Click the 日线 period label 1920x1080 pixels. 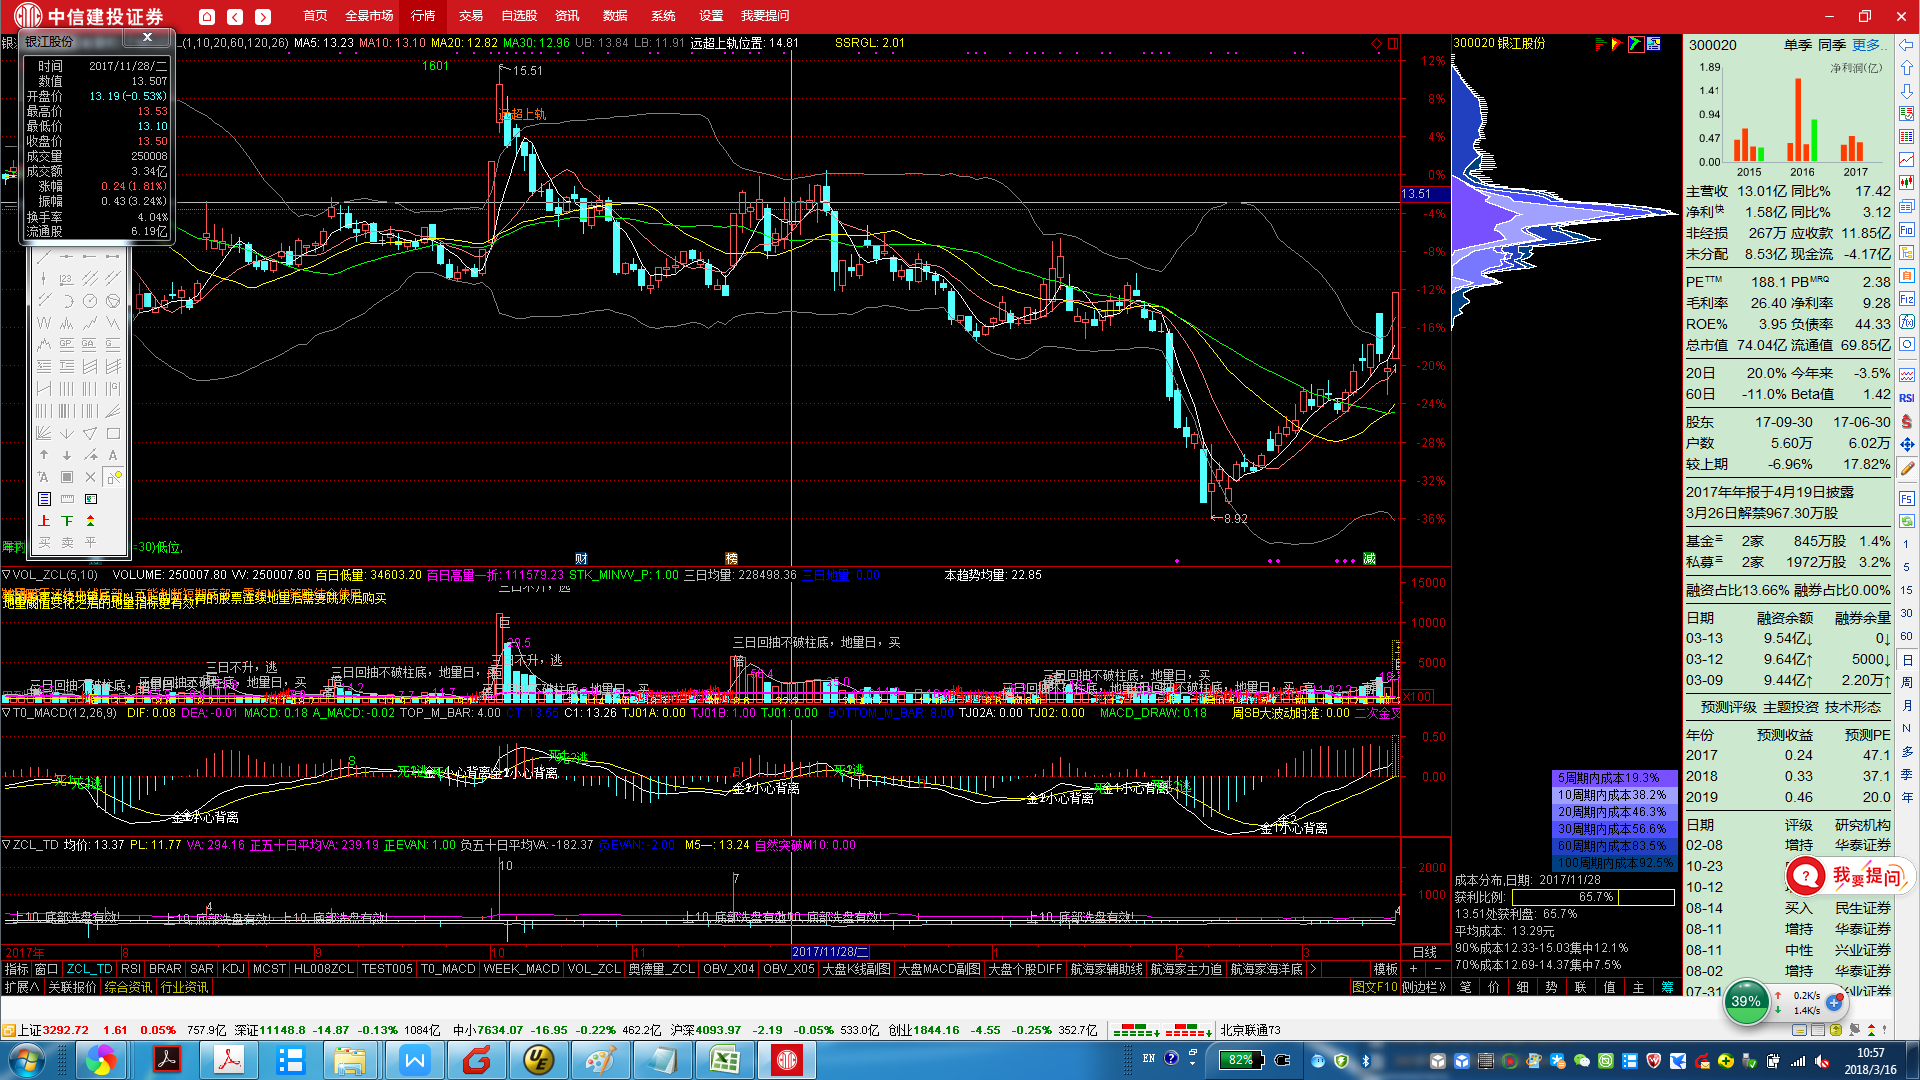[1424, 952]
